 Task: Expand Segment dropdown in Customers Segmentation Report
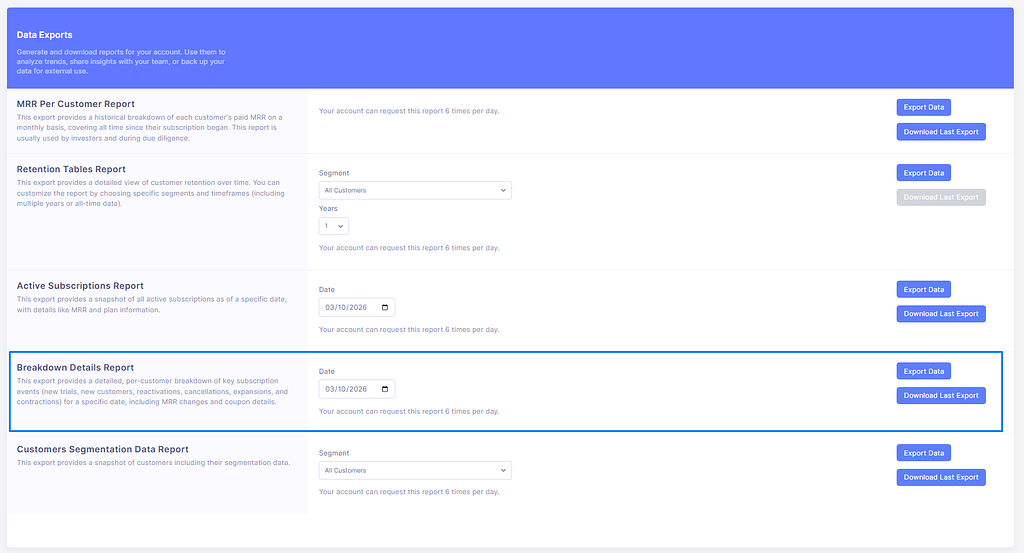point(415,470)
